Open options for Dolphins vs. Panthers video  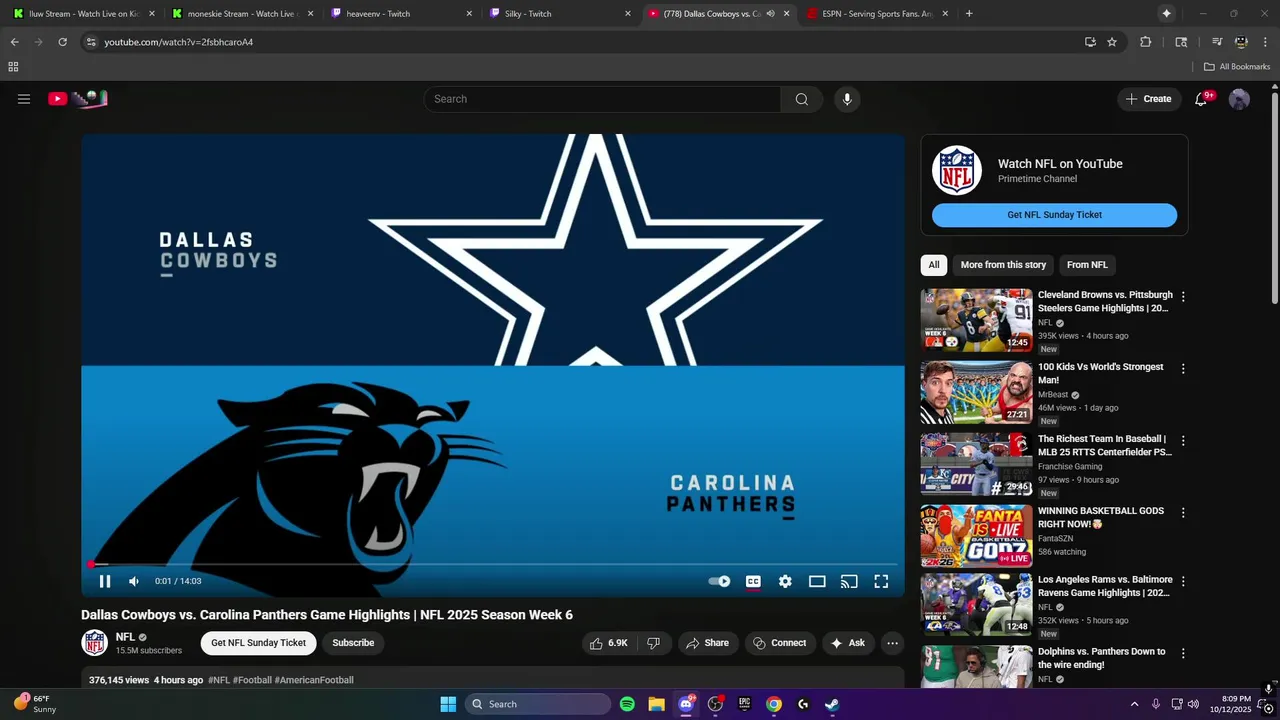[1183, 653]
